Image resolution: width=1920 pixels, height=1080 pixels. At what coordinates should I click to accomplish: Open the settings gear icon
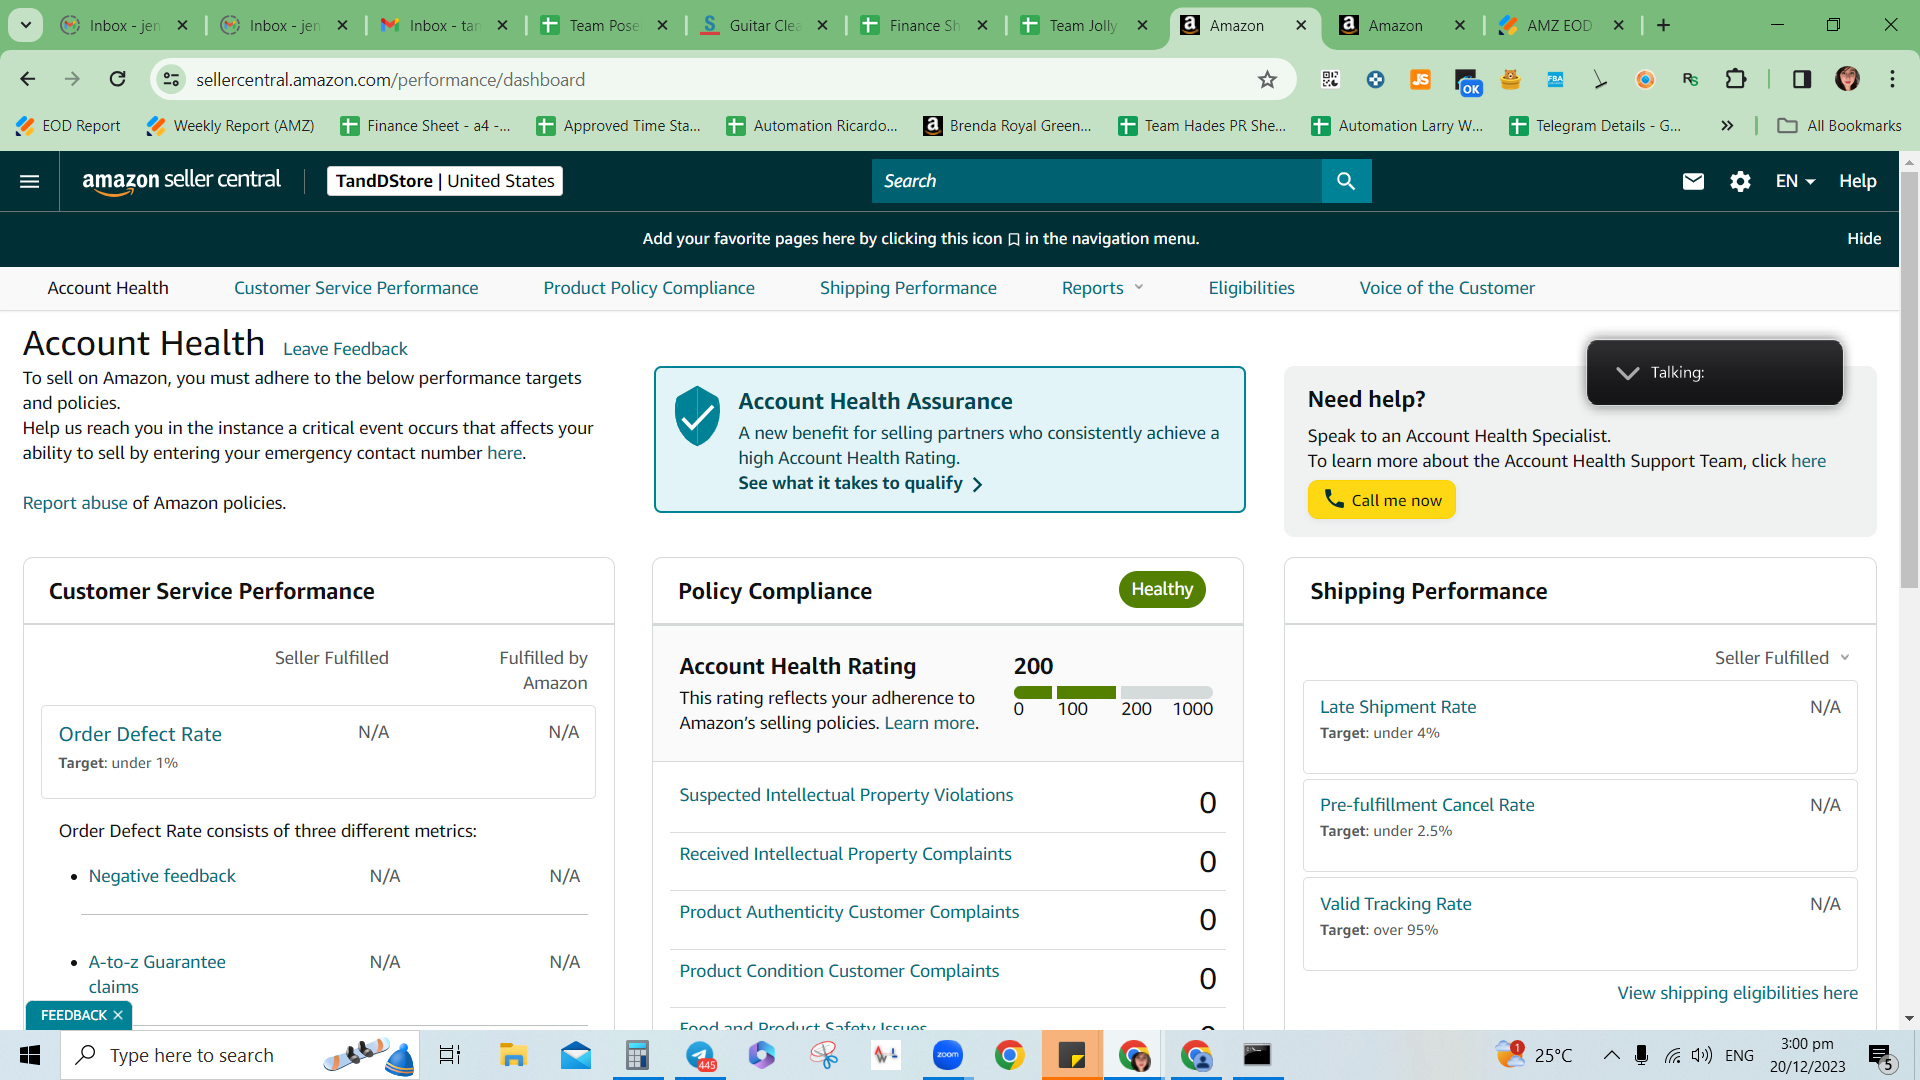point(1740,181)
